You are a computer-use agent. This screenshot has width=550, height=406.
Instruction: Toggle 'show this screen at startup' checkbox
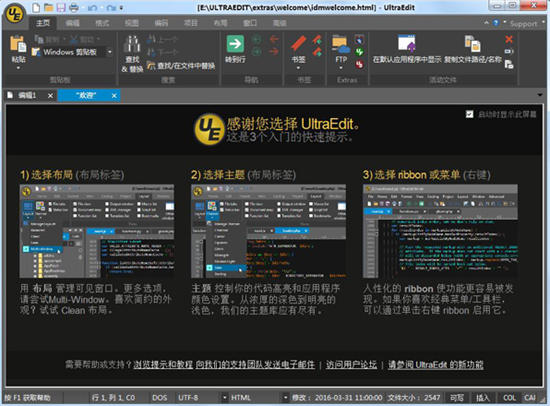coord(469,114)
